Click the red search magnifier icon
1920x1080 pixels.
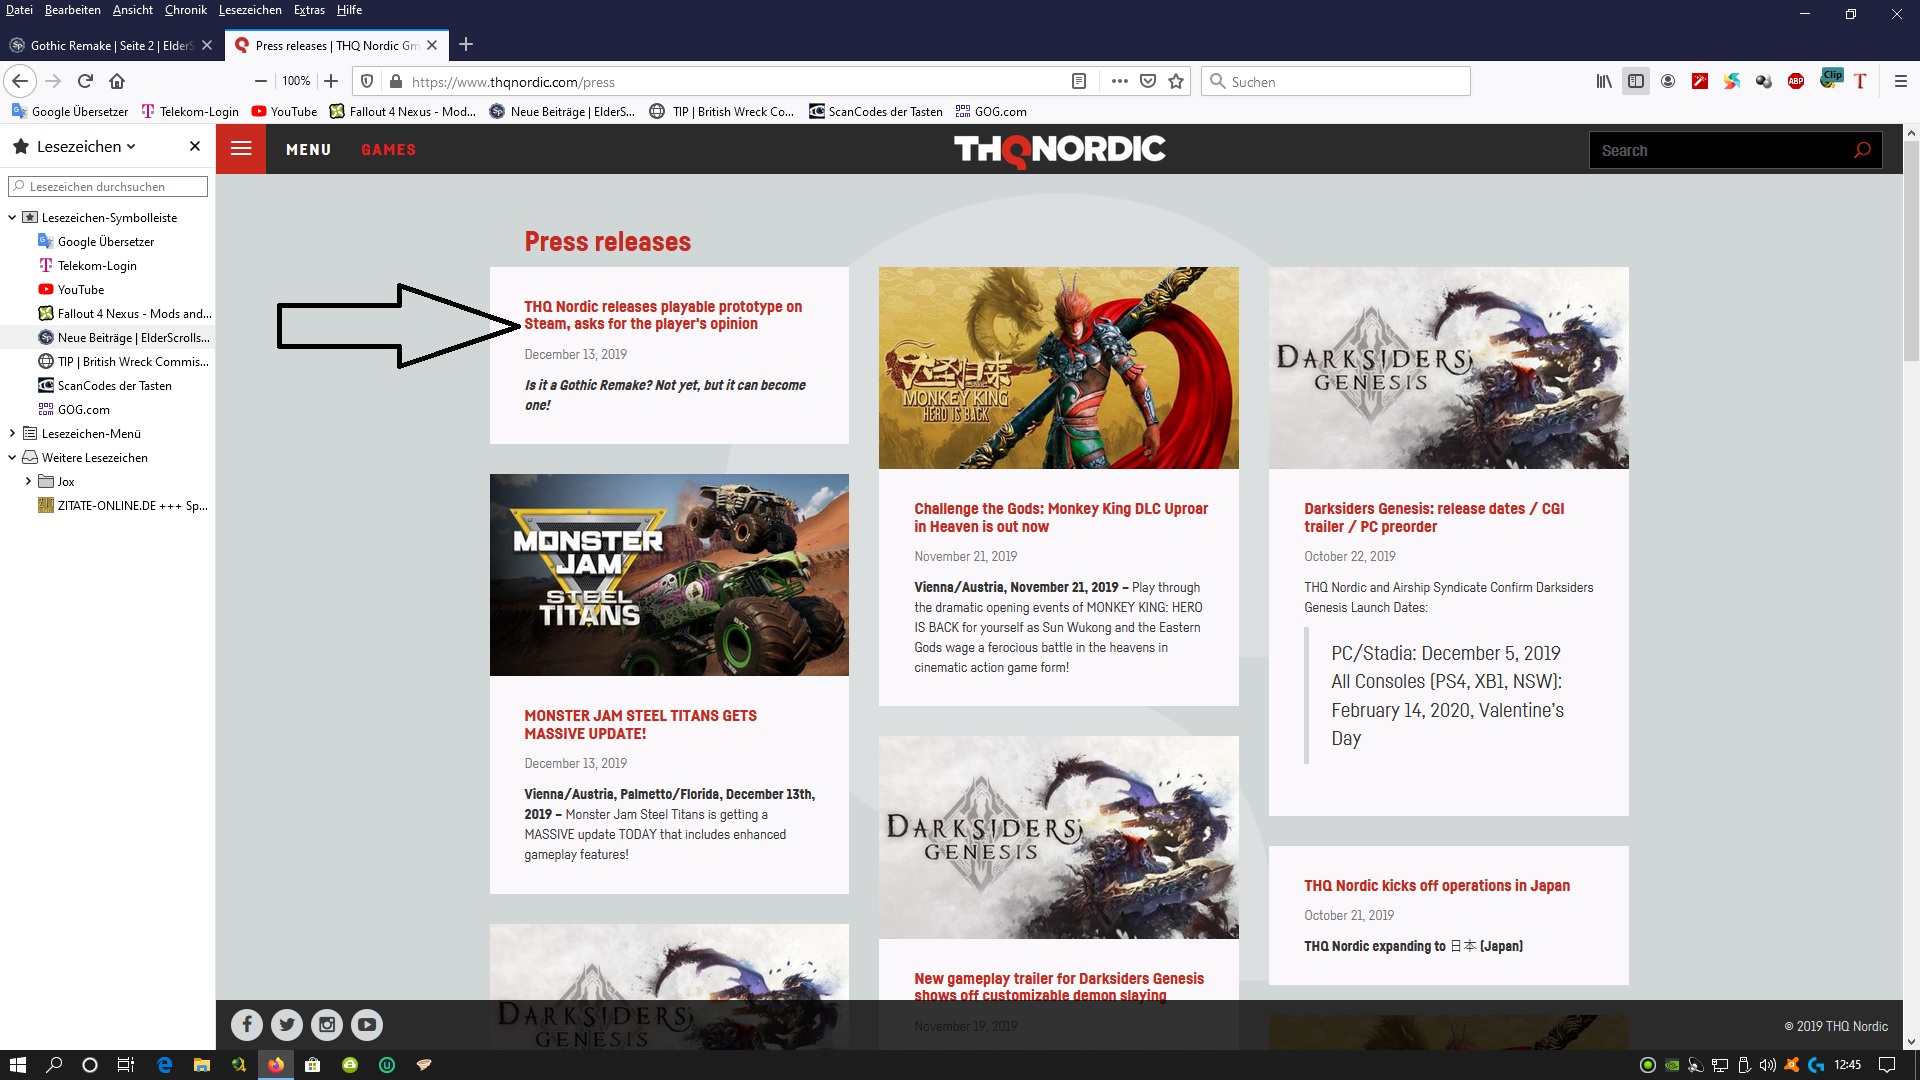click(x=1861, y=150)
